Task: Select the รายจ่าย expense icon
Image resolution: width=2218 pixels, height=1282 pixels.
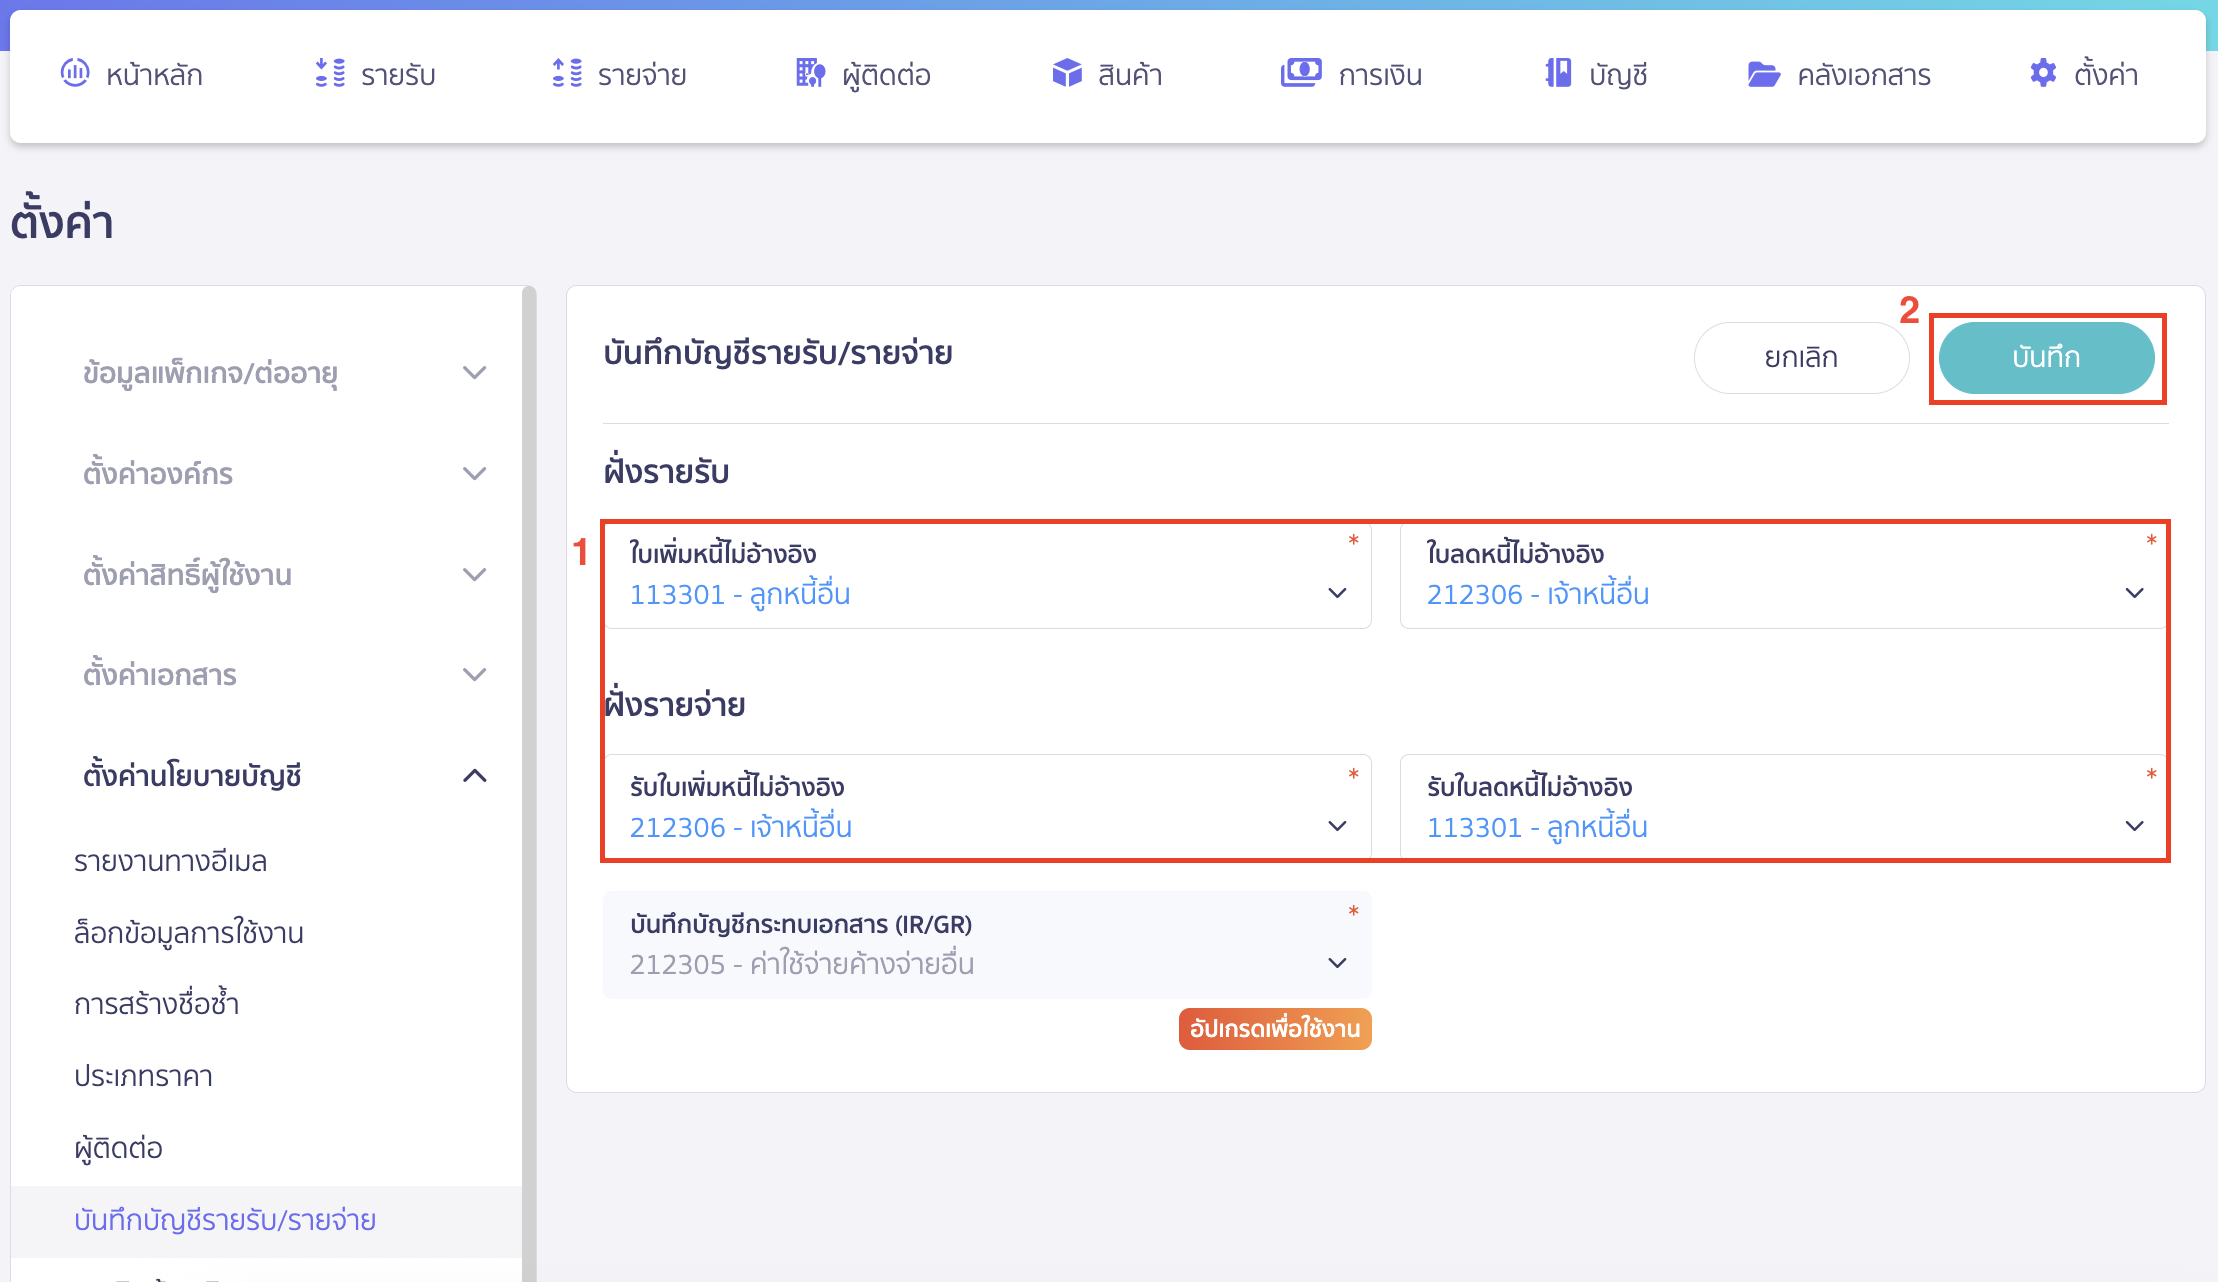Action: [x=568, y=73]
